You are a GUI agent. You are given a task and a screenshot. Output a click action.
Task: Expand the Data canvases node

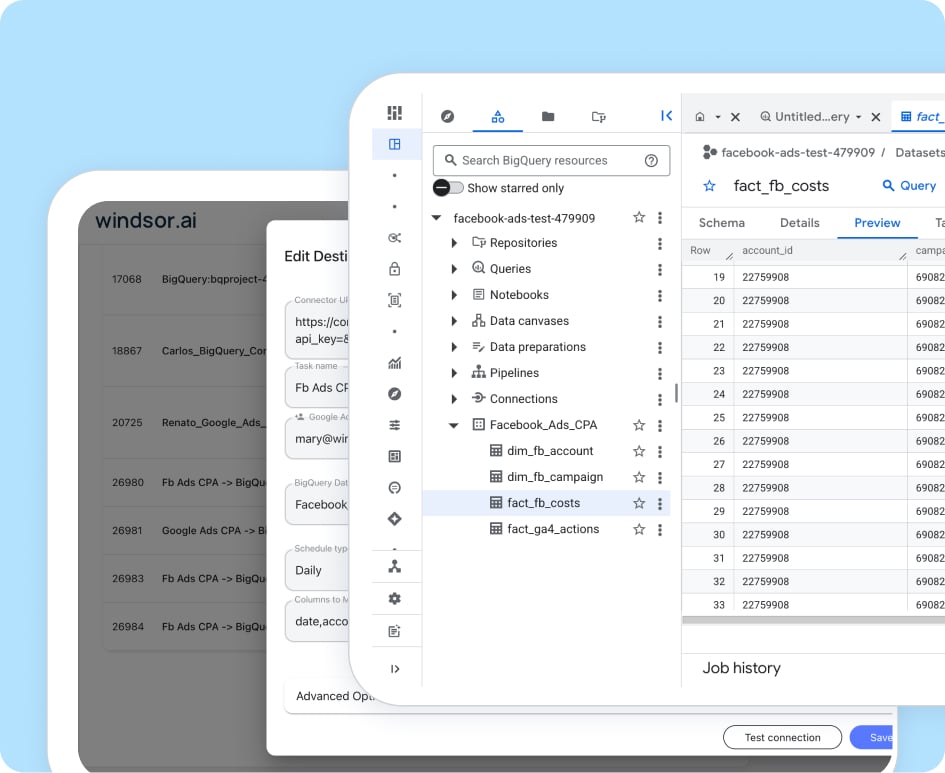click(454, 321)
